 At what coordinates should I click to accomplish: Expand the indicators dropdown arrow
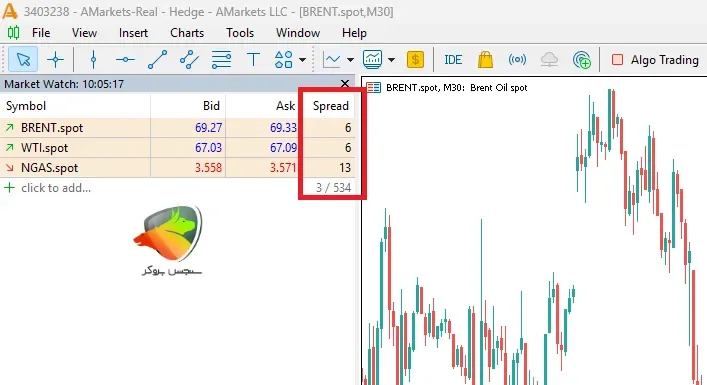(x=391, y=60)
